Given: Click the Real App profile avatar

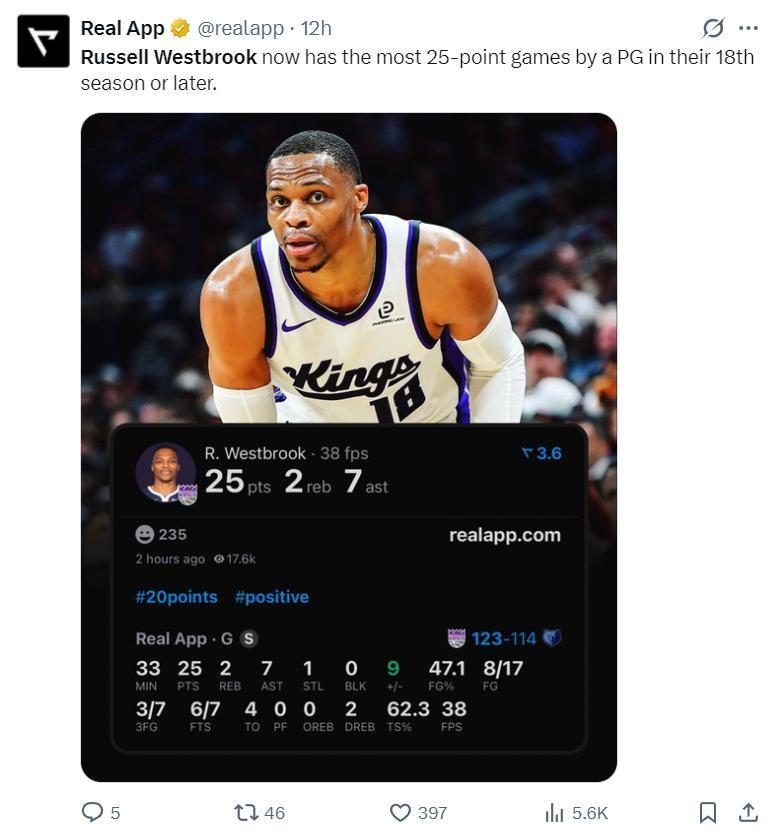Looking at the screenshot, I should [43, 40].
